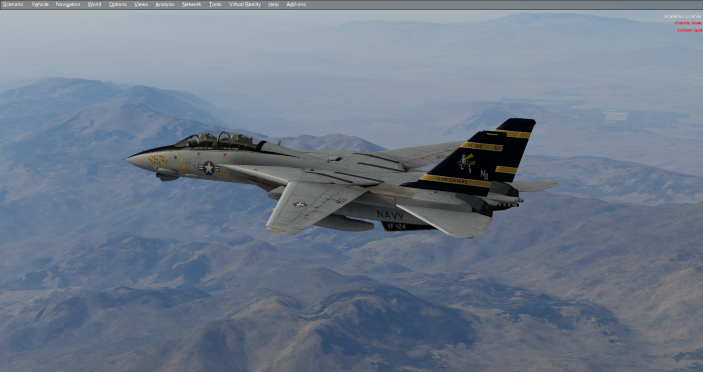Open the Virtual Reality menu
The image size is (703, 372).
click(245, 4)
